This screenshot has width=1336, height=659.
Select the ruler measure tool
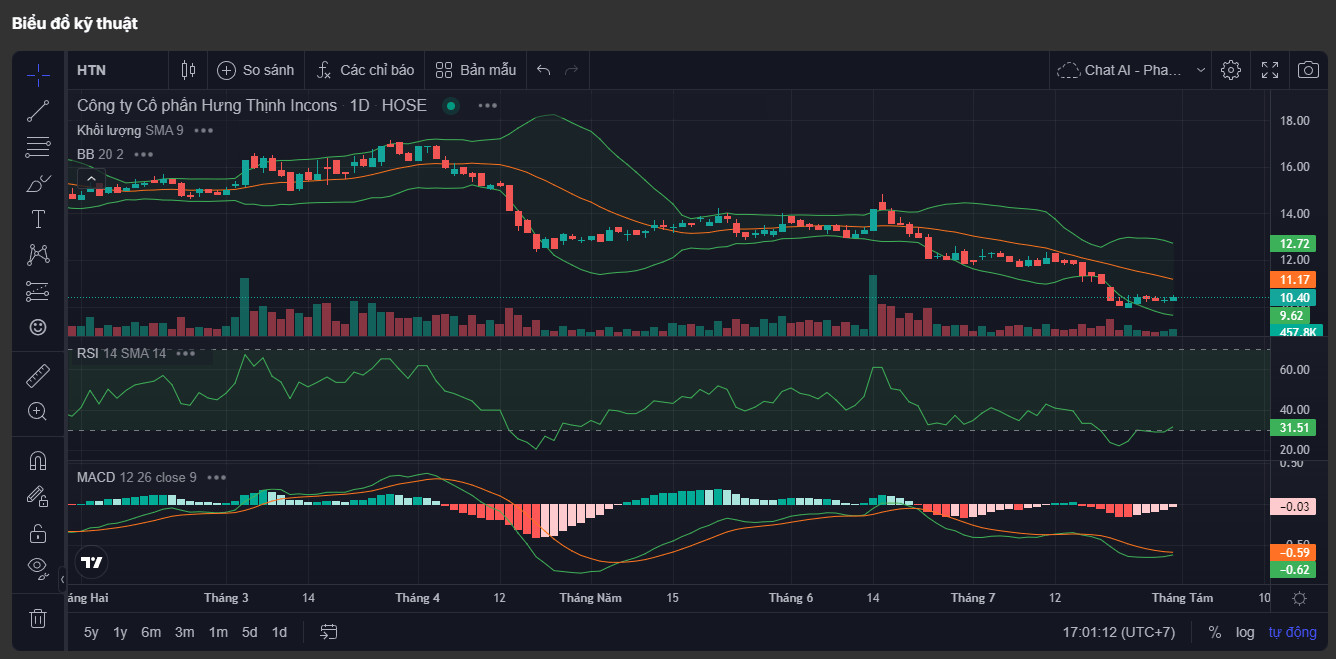click(38, 375)
